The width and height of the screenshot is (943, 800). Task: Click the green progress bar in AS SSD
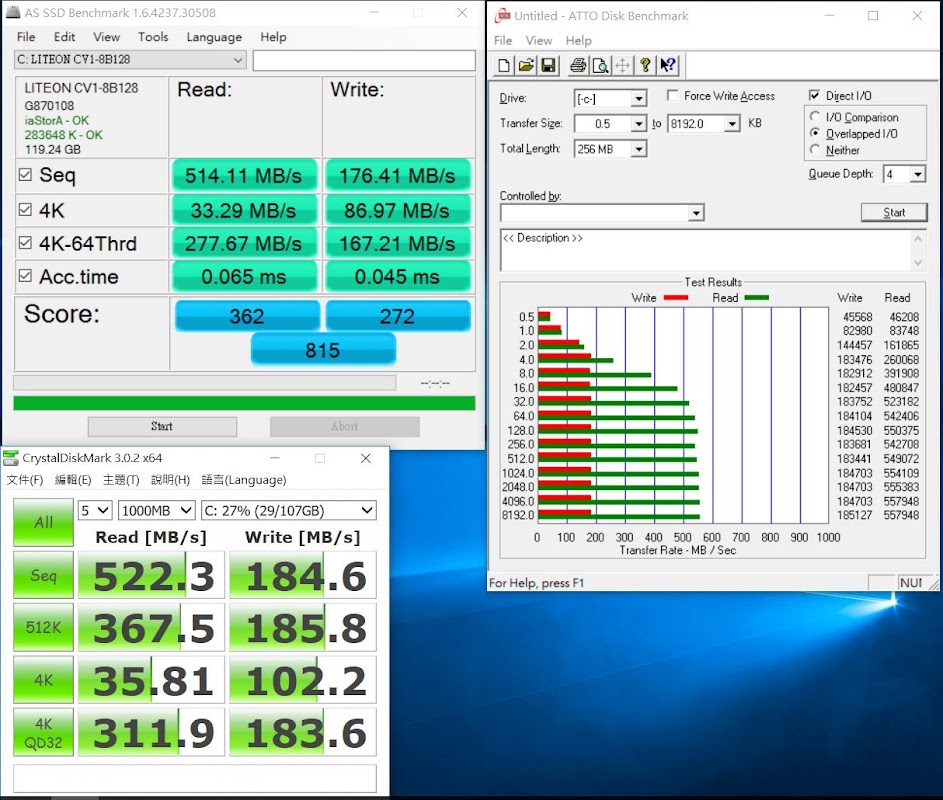(244, 403)
